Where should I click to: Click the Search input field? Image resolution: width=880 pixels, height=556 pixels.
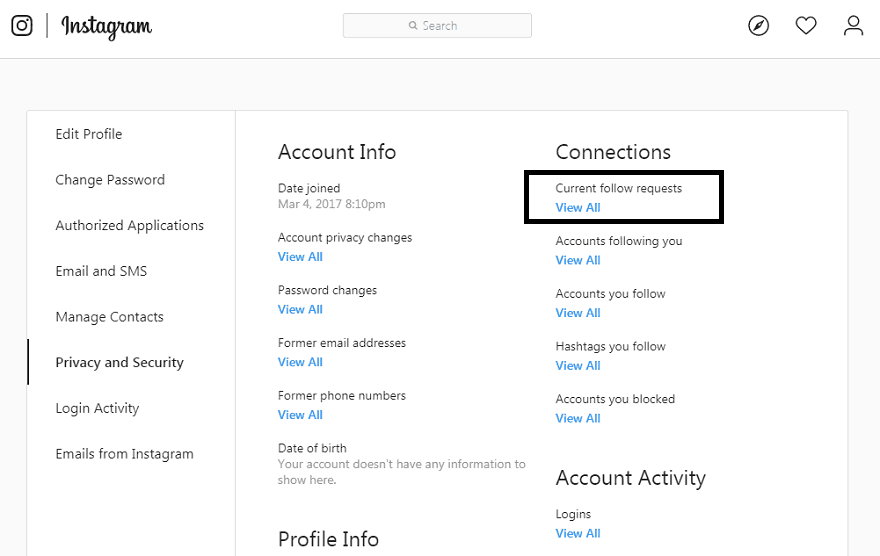(437, 26)
